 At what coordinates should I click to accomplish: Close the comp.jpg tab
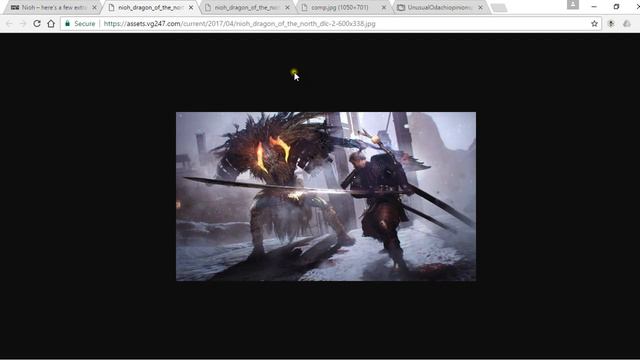click(x=384, y=7)
